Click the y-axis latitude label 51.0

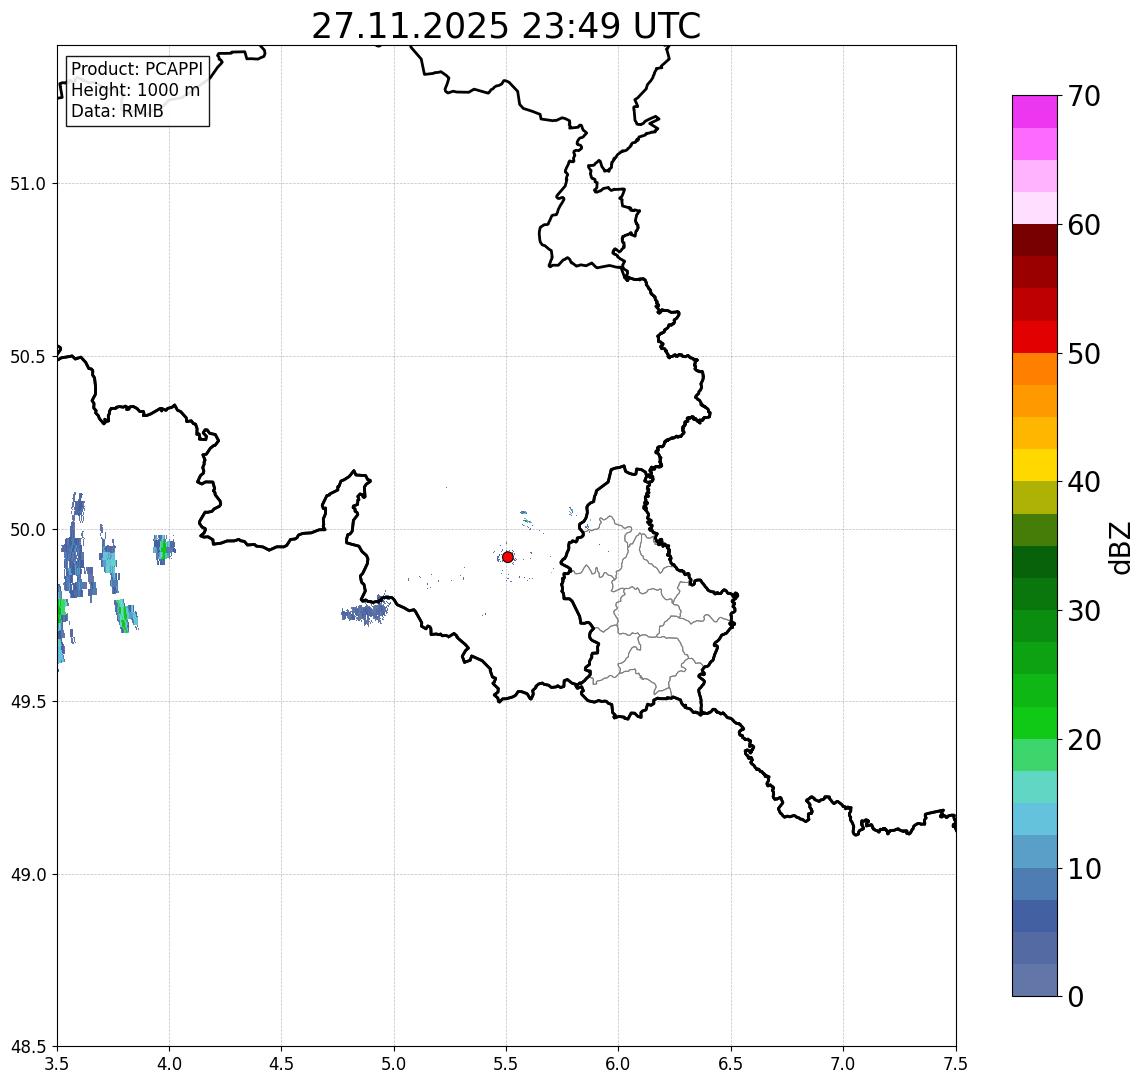coord(28,184)
